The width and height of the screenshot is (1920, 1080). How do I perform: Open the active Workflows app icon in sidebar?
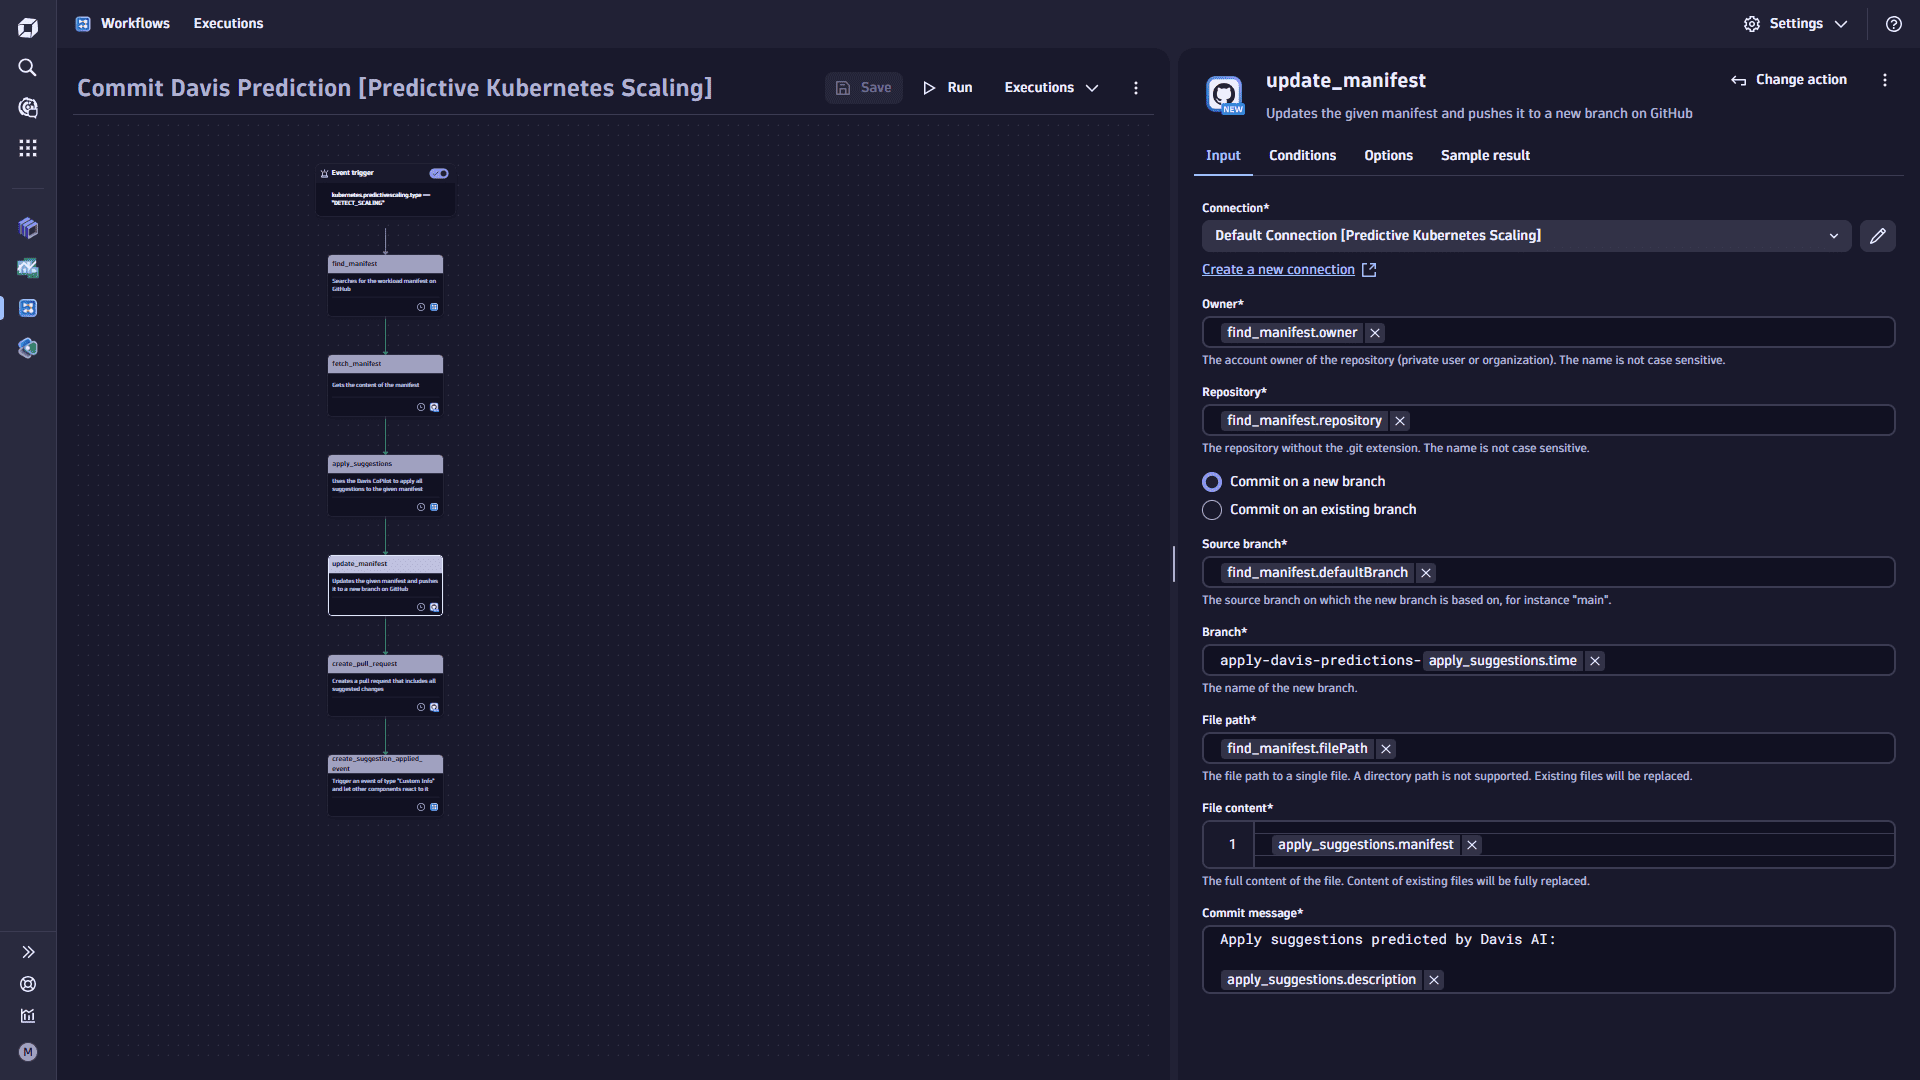tap(28, 308)
